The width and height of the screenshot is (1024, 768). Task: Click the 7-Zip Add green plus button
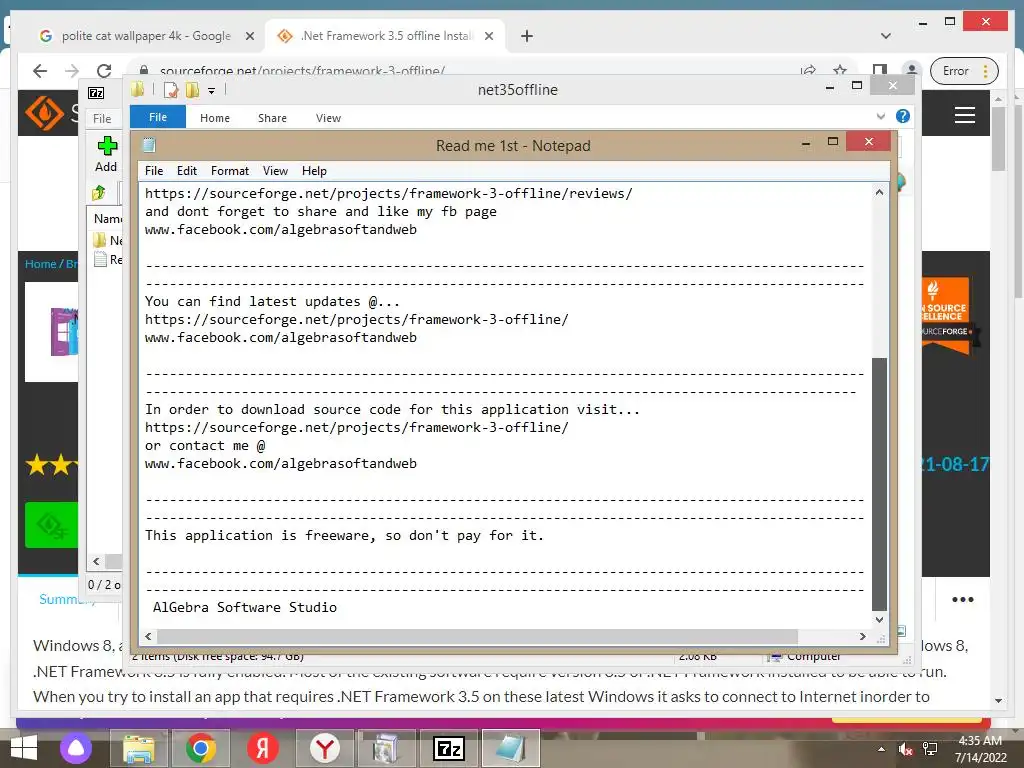tap(107, 155)
